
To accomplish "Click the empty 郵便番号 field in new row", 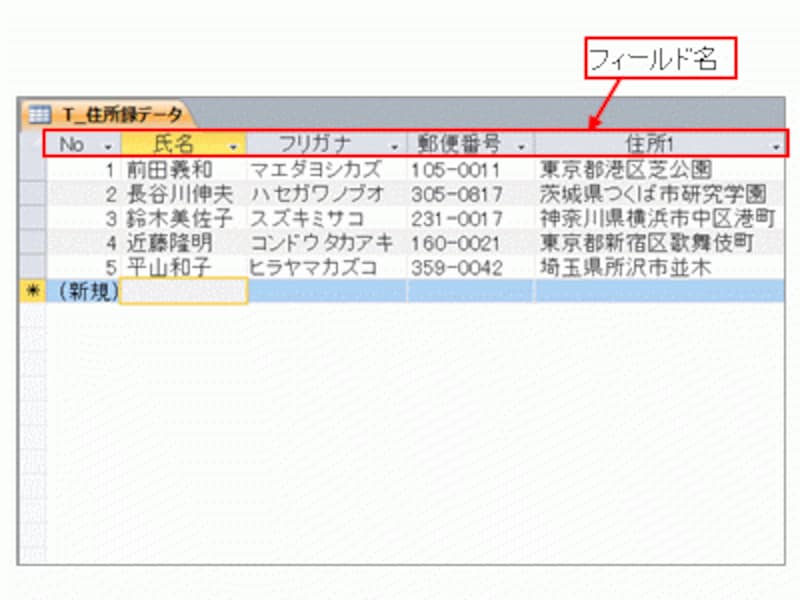I will [x=470, y=291].
